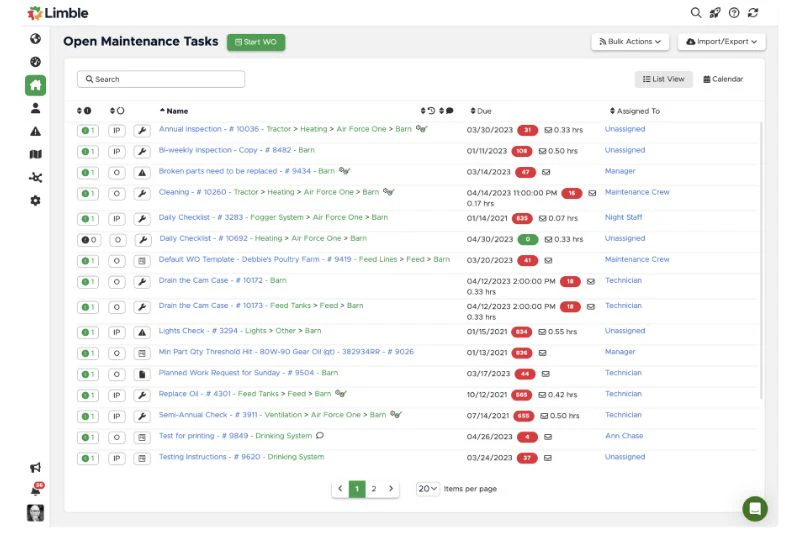Open the warning triangle icon in sidebar
The image size is (800, 533).
(x=35, y=131)
